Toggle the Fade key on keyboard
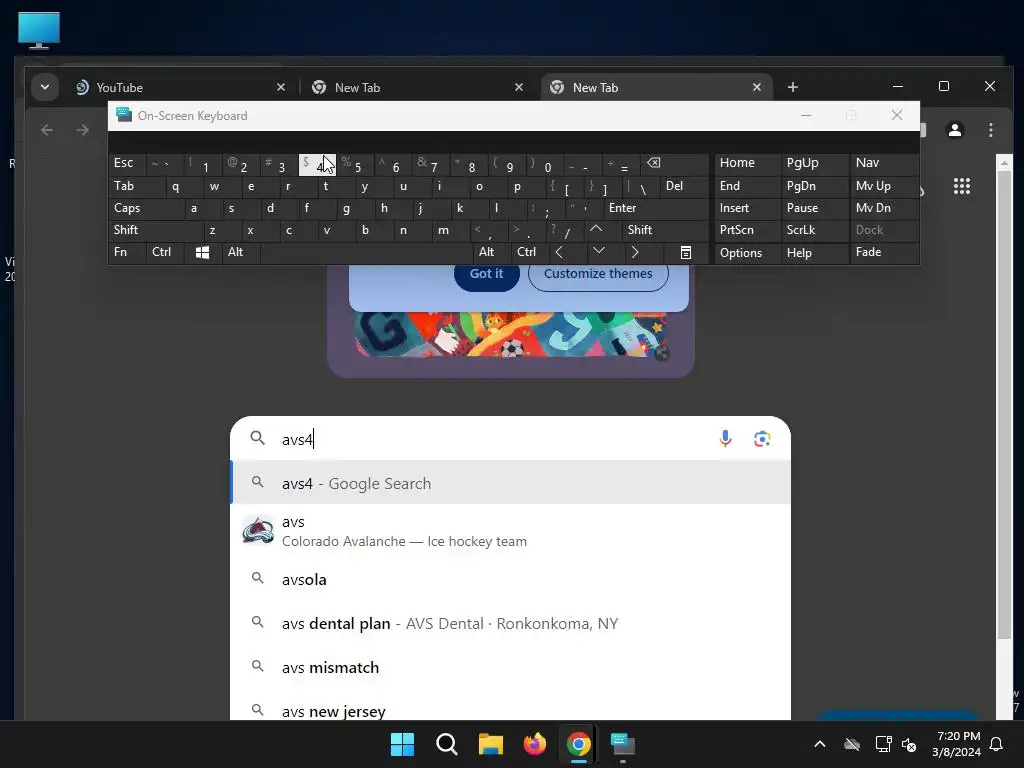Viewport: 1024px width, 768px height. [x=884, y=252]
